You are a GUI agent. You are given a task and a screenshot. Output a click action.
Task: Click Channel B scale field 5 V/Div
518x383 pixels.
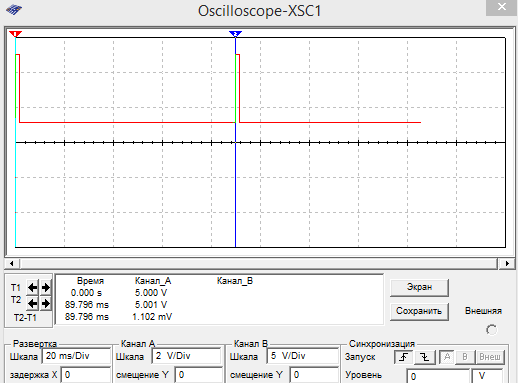(x=303, y=356)
